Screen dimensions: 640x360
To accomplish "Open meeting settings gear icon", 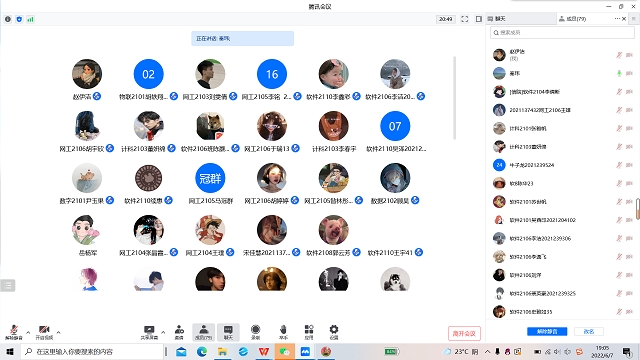I will point(334,332).
